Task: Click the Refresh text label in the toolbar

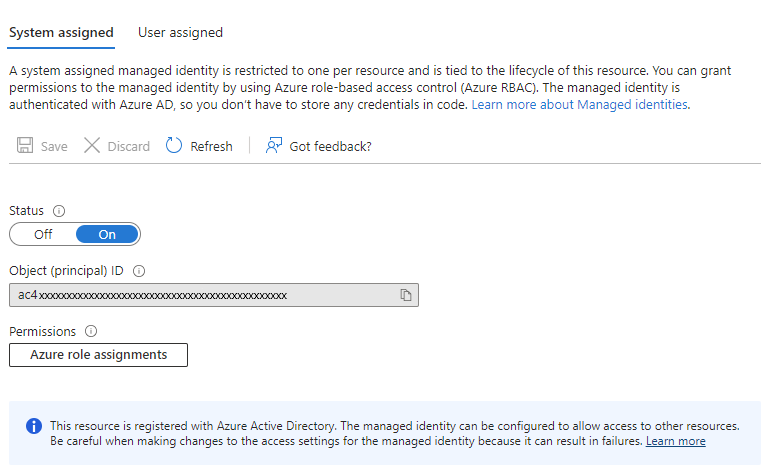Action: coord(211,146)
